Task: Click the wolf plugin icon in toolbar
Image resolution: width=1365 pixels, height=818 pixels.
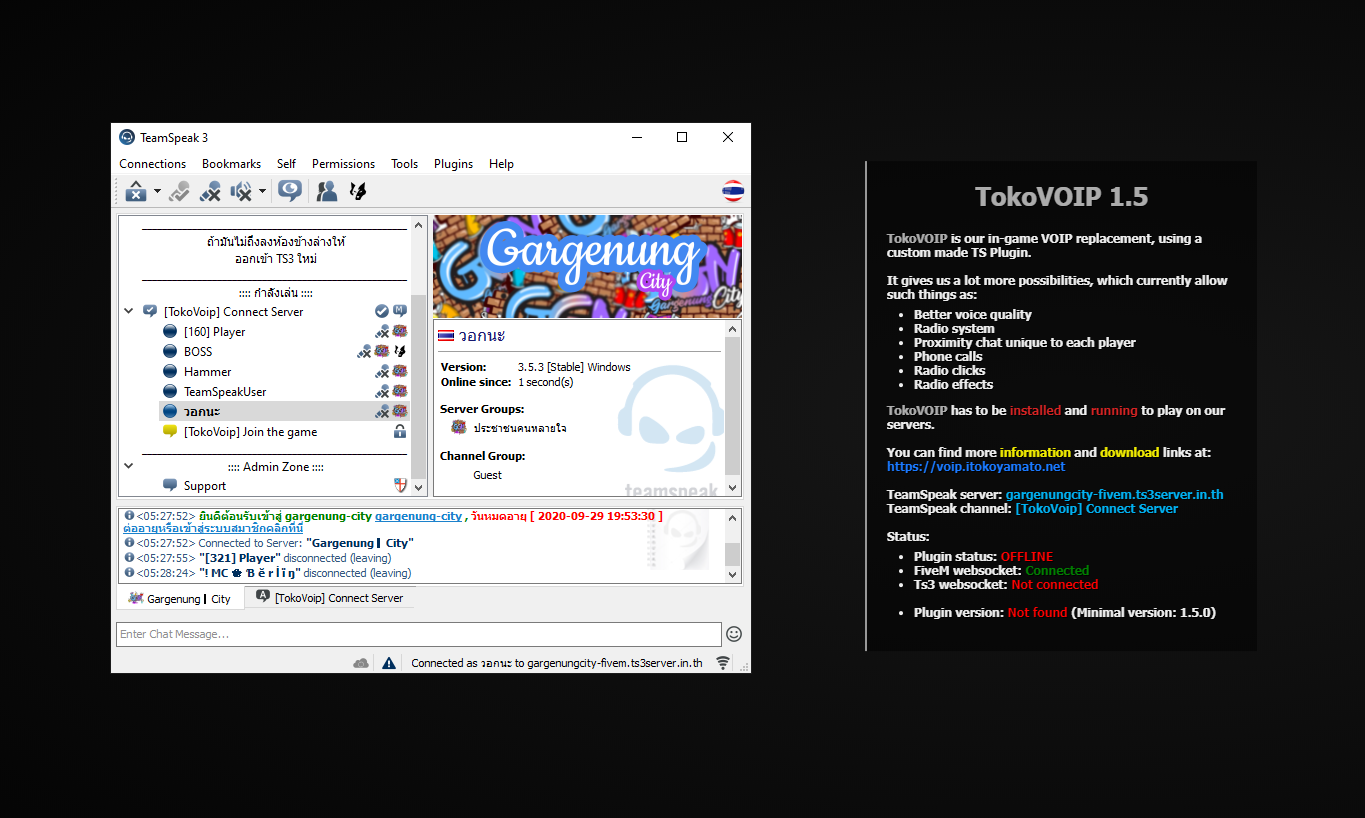Action: point(357,191)
